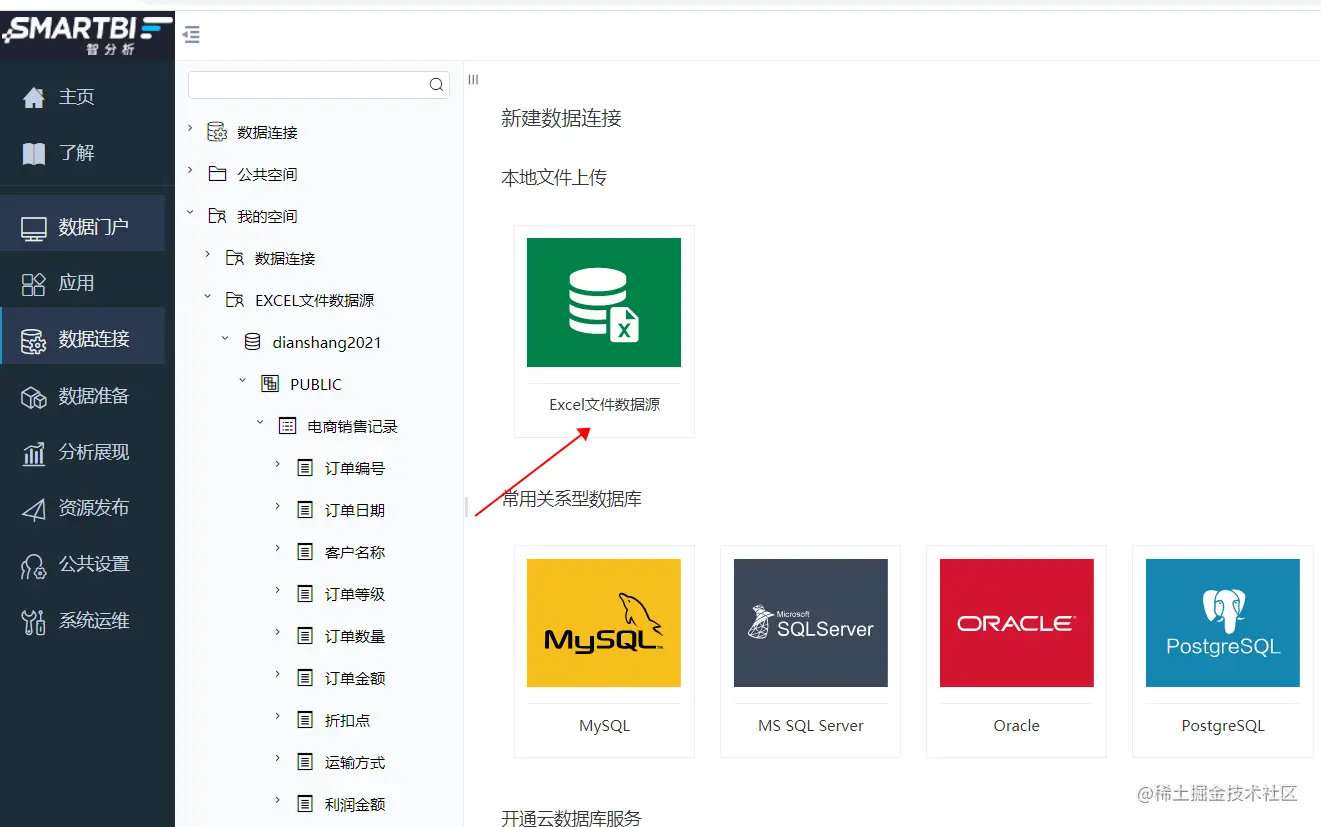The width and height of the screenshot is (1321, 827).
Task: Select the MySQL dolphin icon
Action: click(604, 622)
